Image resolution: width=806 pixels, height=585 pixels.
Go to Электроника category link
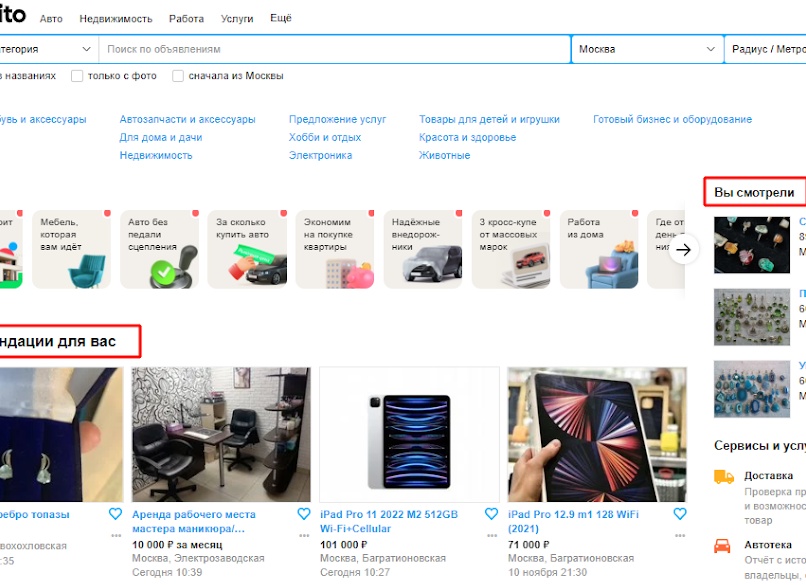[320, 155]
